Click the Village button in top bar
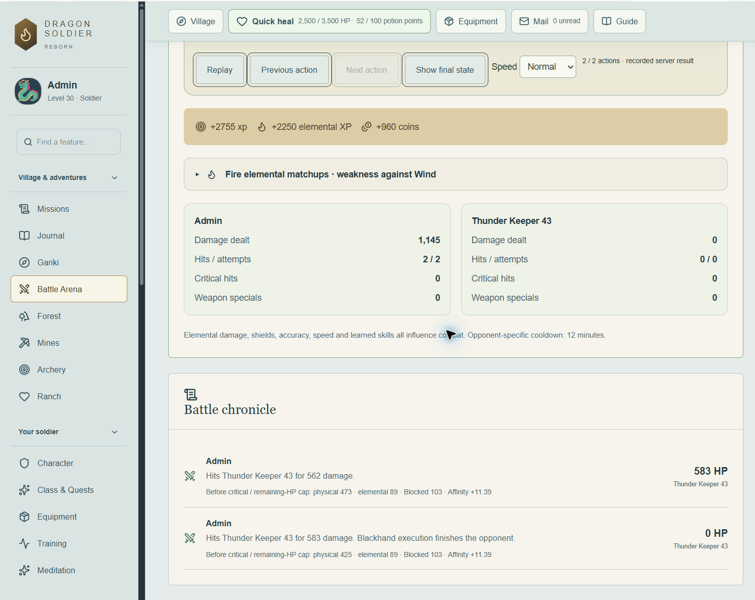 point(196,21)
